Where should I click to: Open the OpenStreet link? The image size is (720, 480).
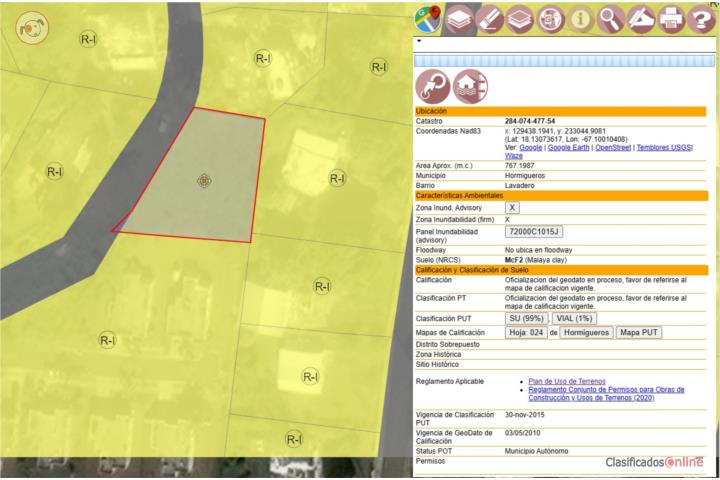pyautogui.click(x=613, y=147)
